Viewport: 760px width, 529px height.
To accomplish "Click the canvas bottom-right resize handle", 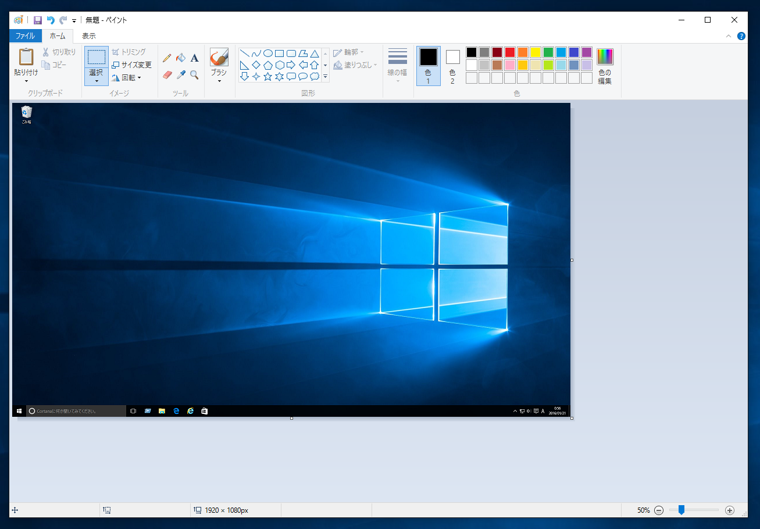I will (572, 418).
